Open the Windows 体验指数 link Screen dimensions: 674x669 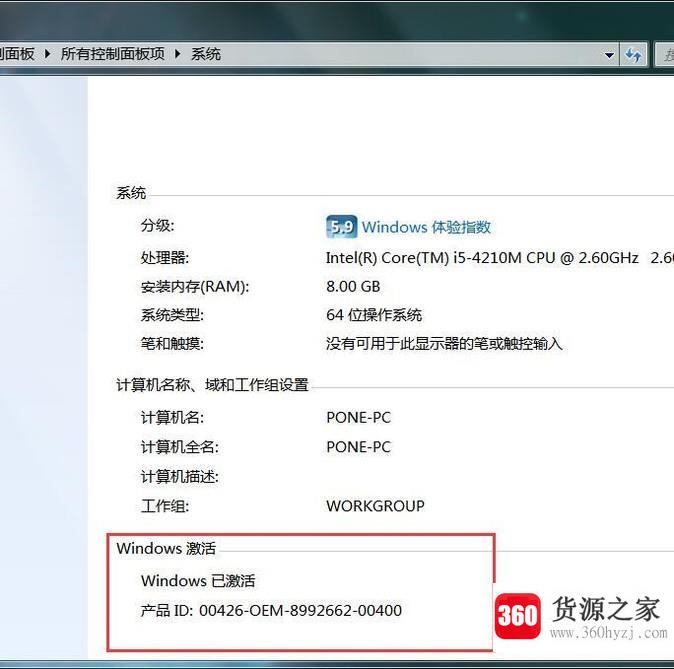point(426,227)
